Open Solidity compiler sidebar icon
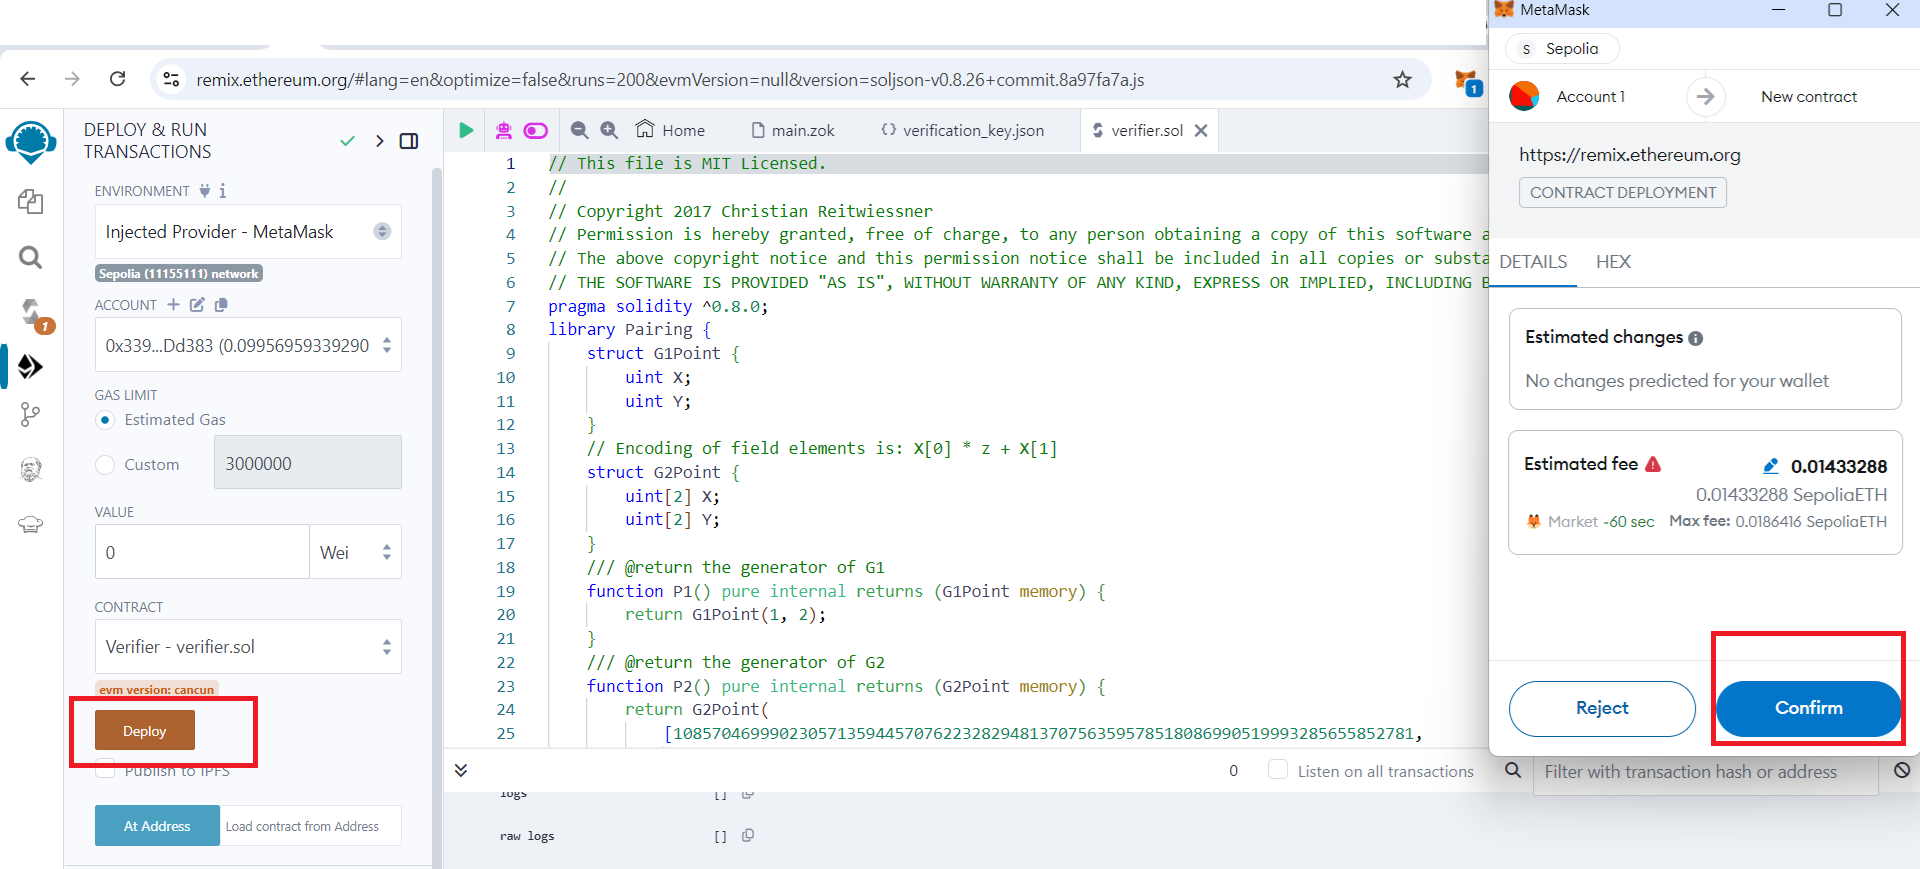This screenshot has width=1920, height=869. (32, 314)
